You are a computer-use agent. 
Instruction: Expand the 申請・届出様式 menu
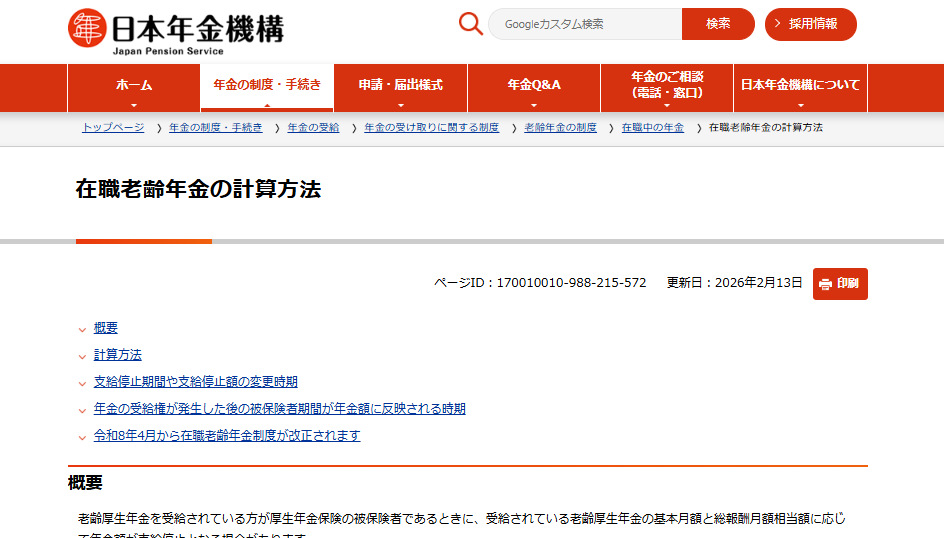(x=400, y=88)
